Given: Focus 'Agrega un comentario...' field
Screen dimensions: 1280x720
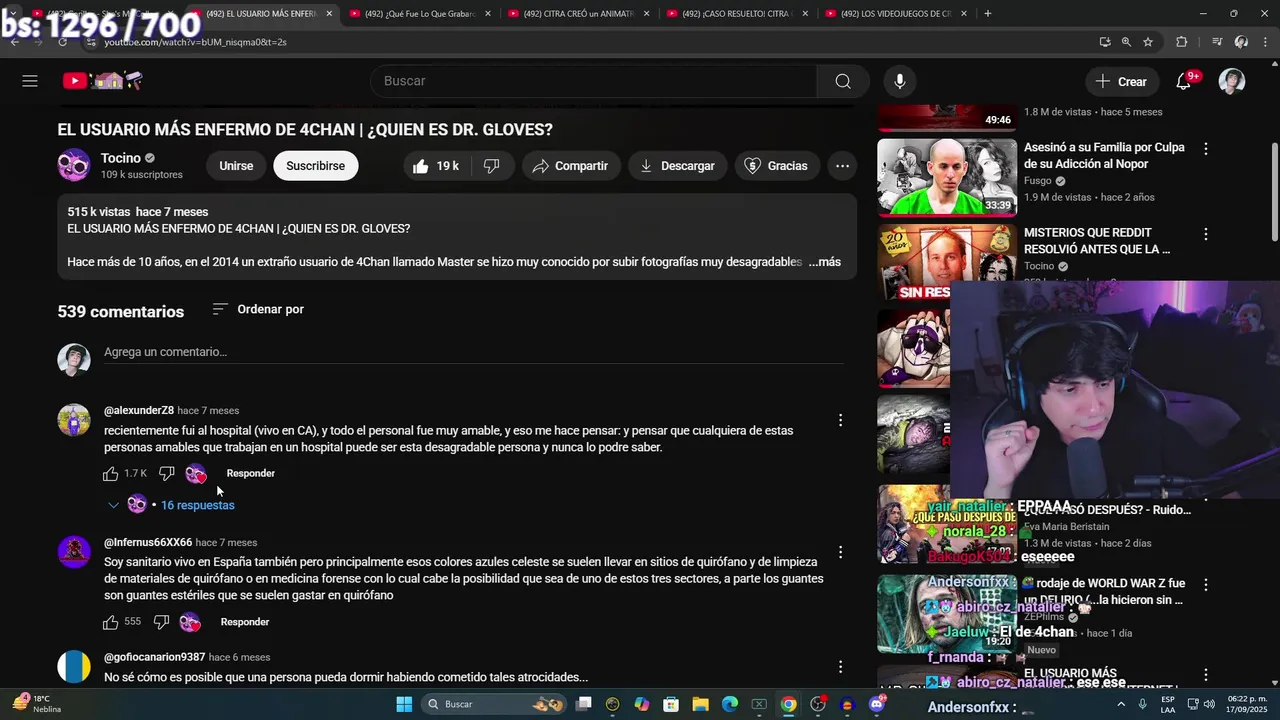Looking at the screenshot, I should pyautogui.click(x=474, y=352).
